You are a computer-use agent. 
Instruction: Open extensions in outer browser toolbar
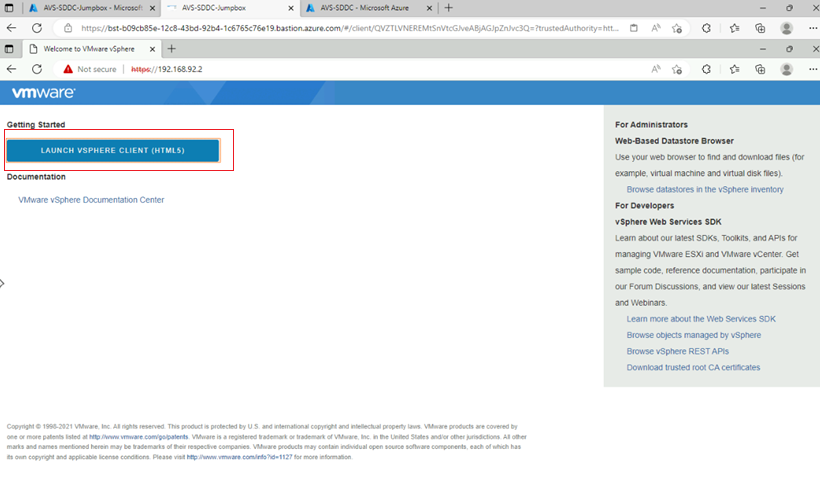[x=706, y=28]
